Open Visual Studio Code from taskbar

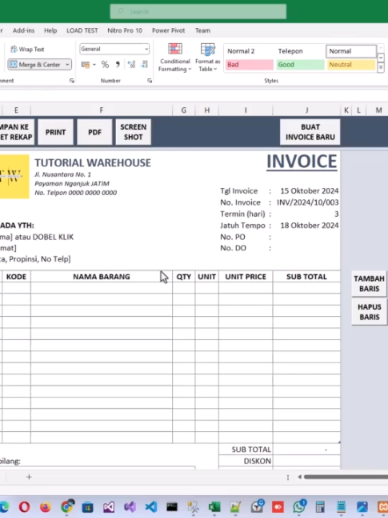click(x=151, y=507)
